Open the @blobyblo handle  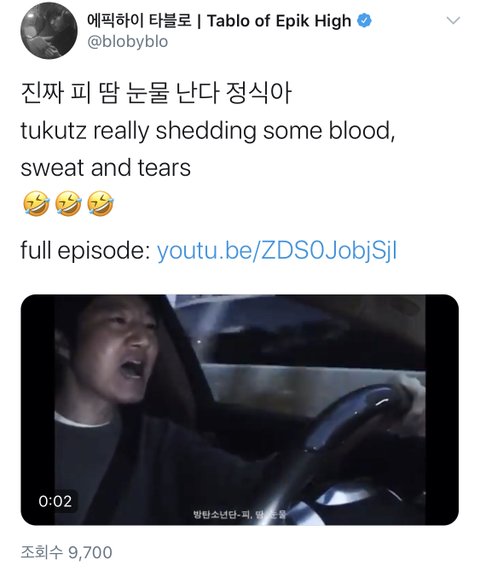point(127,42)
